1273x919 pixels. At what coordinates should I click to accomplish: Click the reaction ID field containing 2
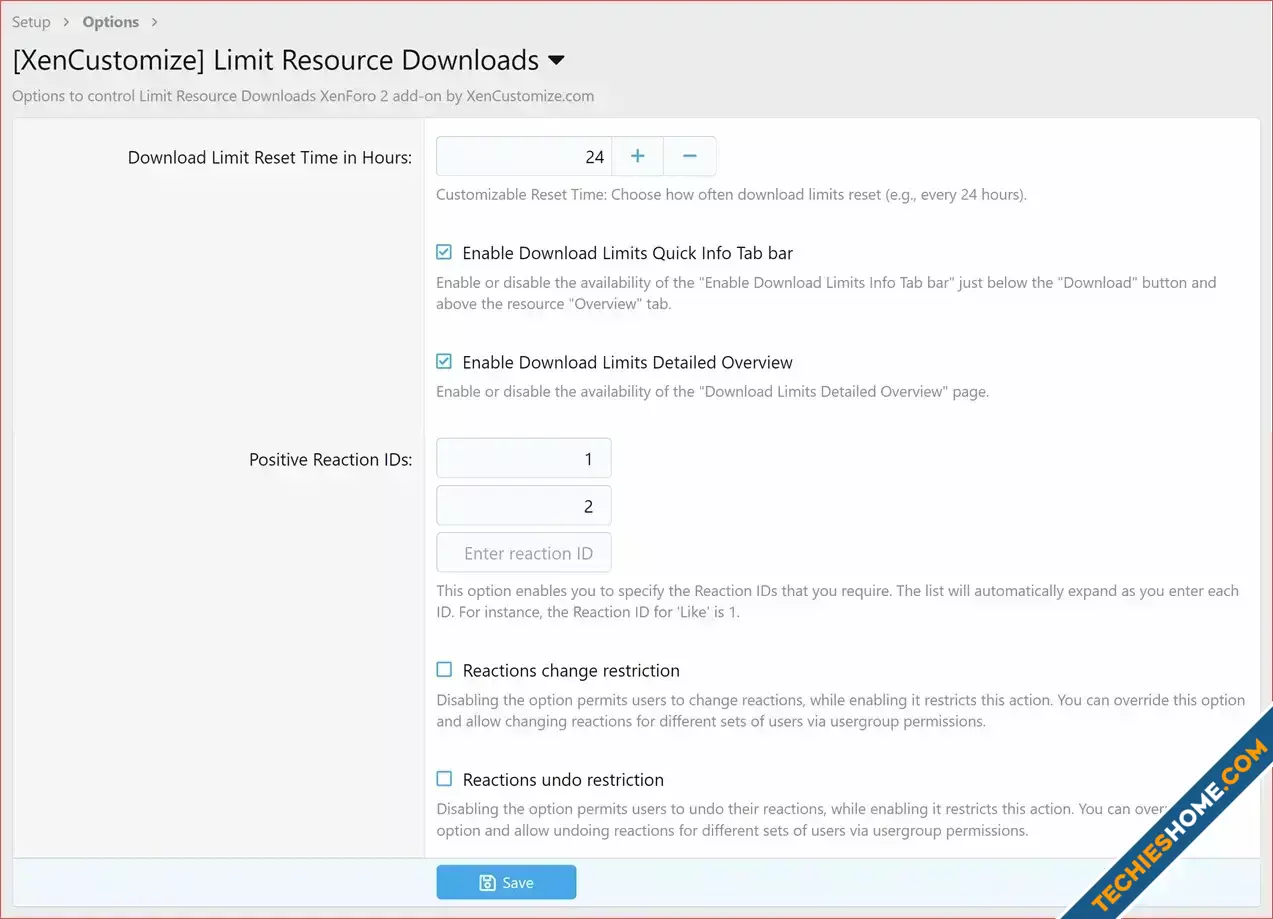pos(524,506)
